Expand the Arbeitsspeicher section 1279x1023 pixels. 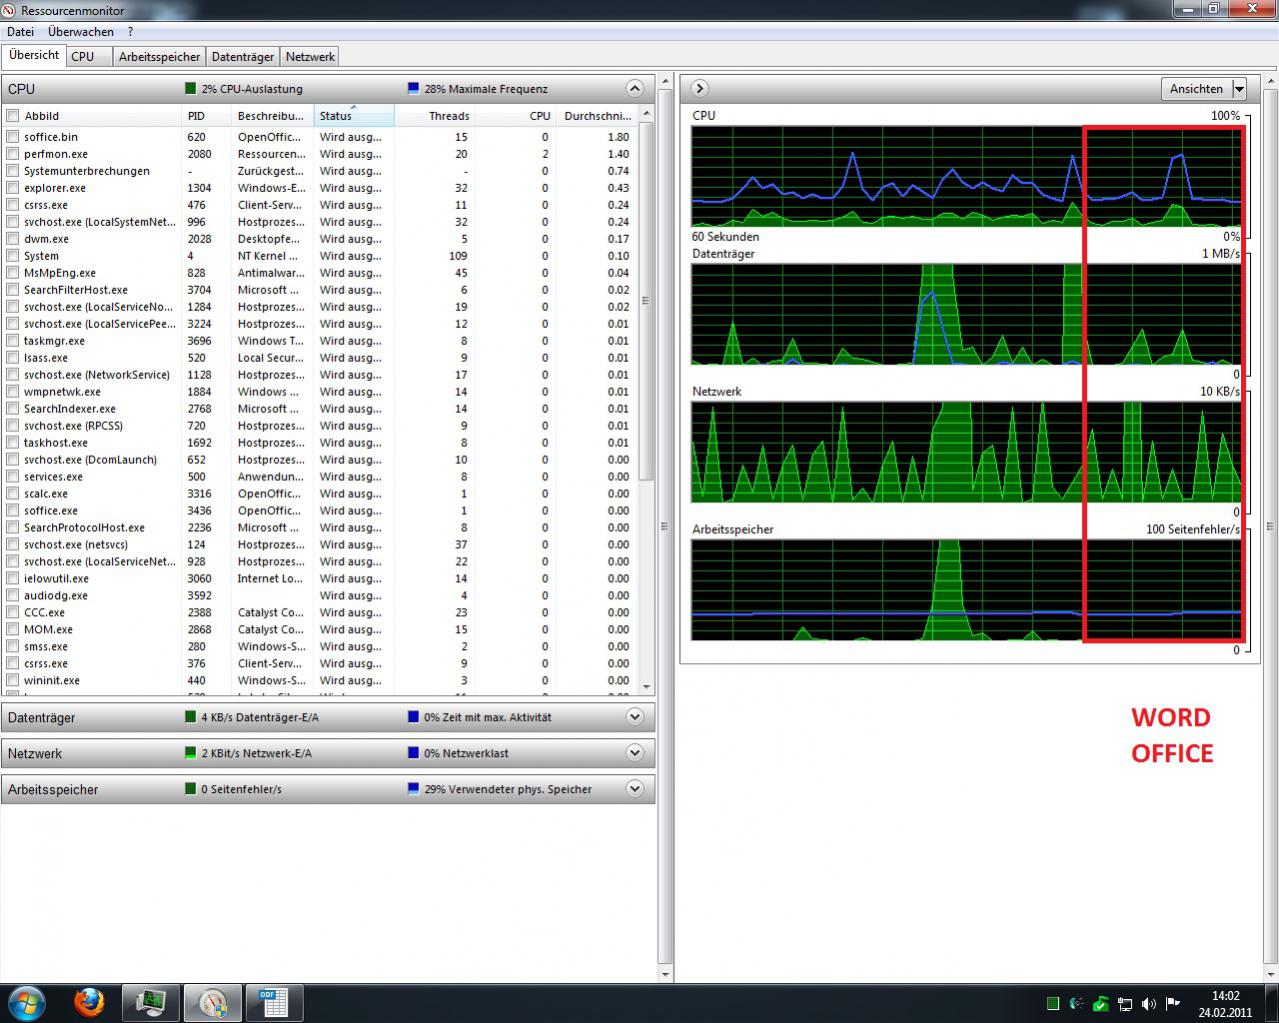[634, 789]
